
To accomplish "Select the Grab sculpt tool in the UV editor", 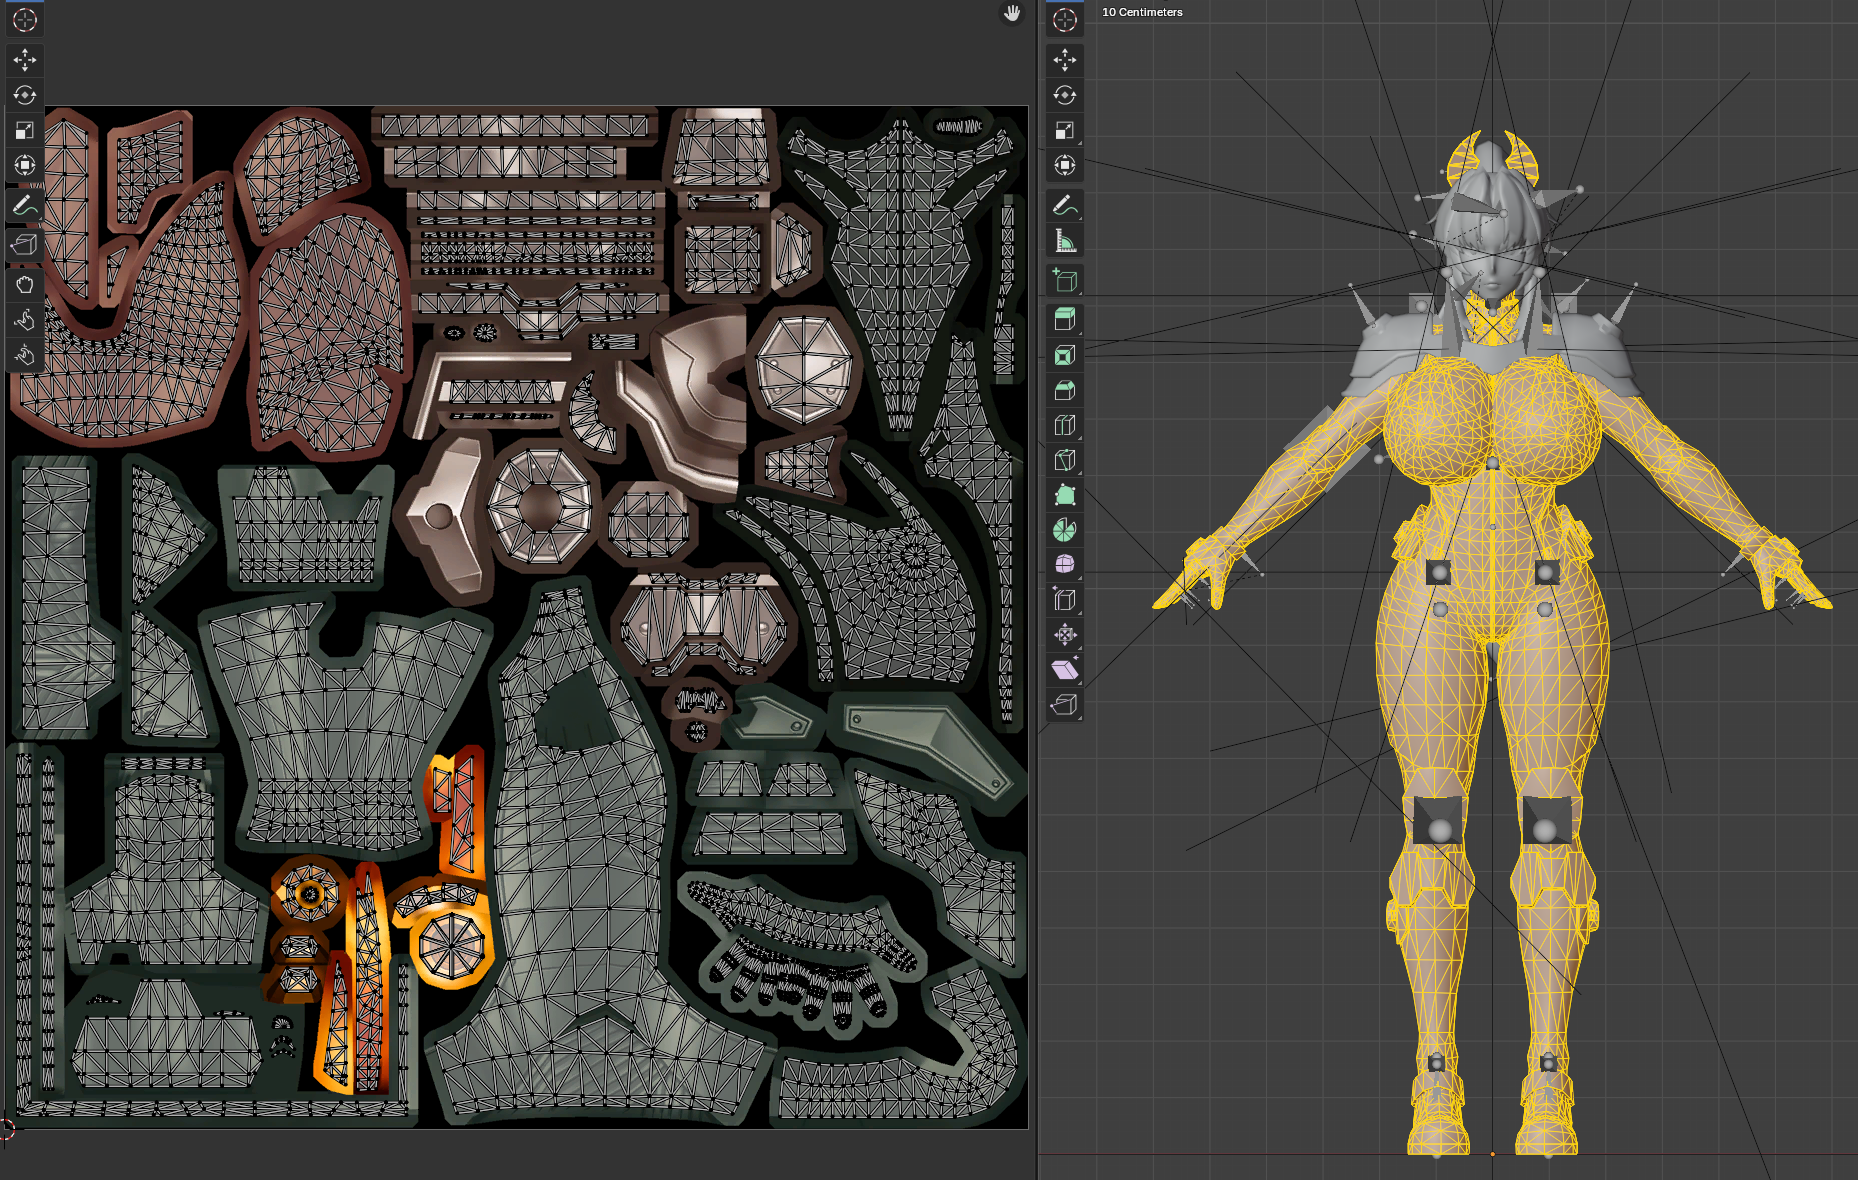I will pos(25,285).
